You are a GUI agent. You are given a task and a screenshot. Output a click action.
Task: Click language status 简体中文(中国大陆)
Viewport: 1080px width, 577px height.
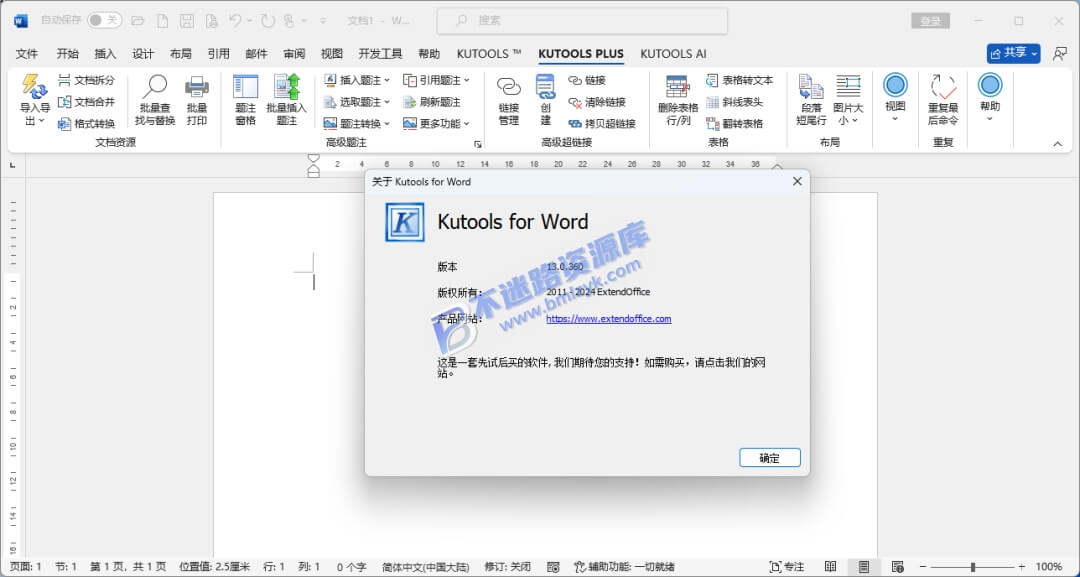(426, 567)
